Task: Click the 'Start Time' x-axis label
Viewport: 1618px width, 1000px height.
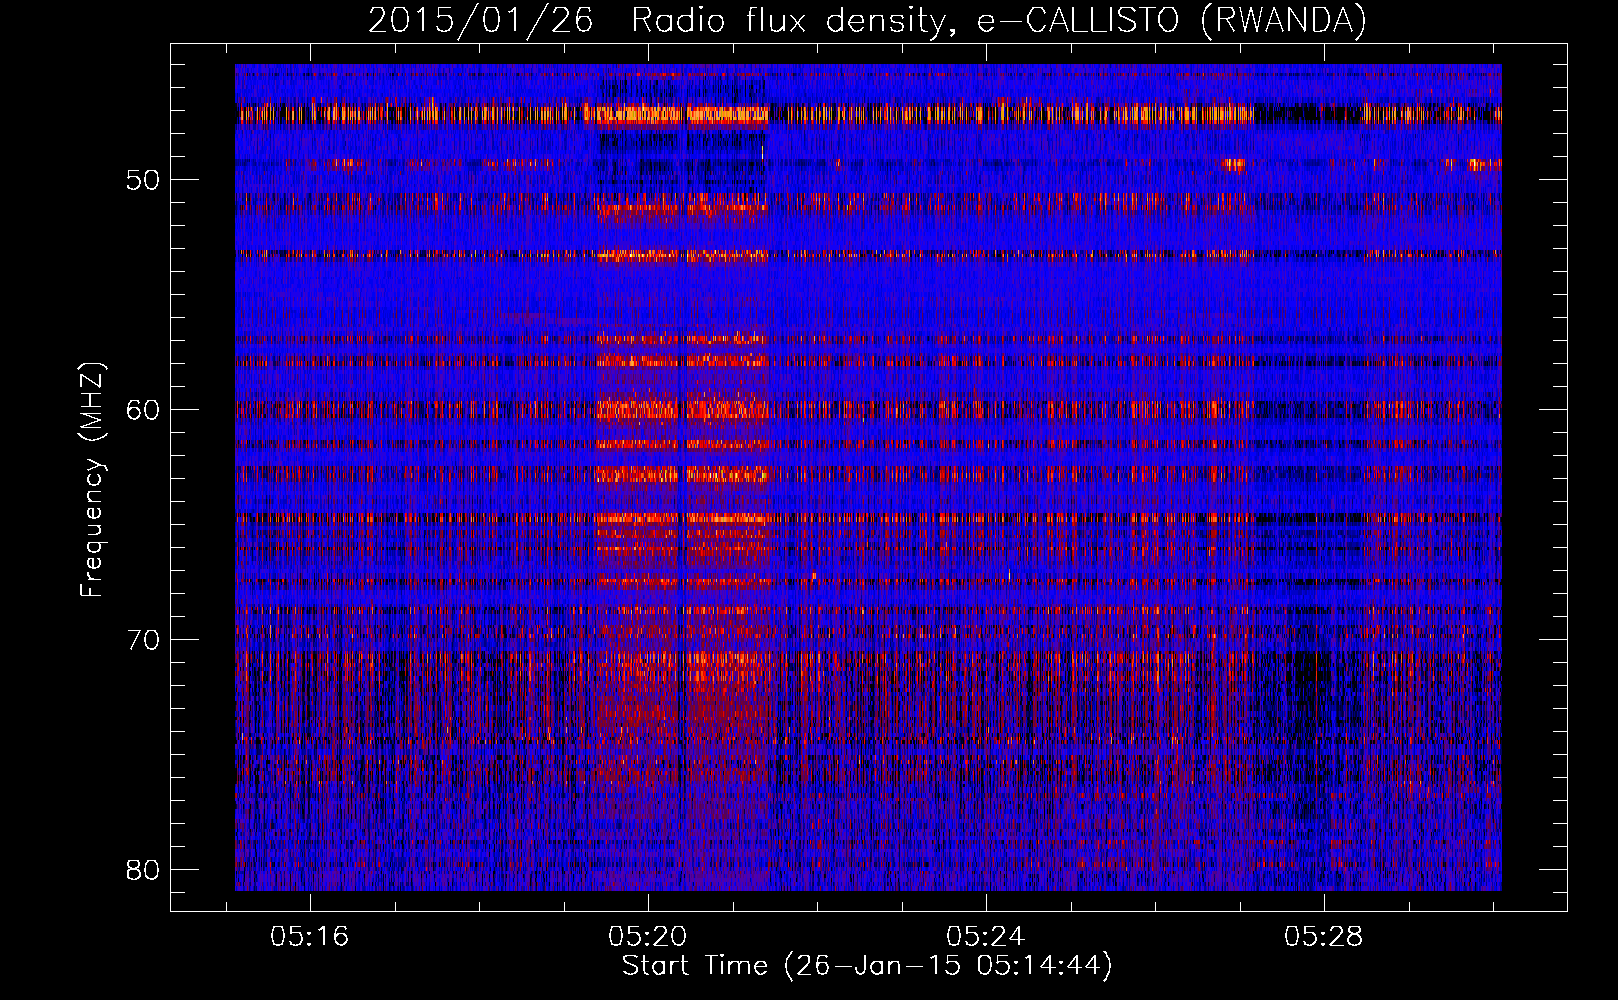Action: tap(695, 966)
